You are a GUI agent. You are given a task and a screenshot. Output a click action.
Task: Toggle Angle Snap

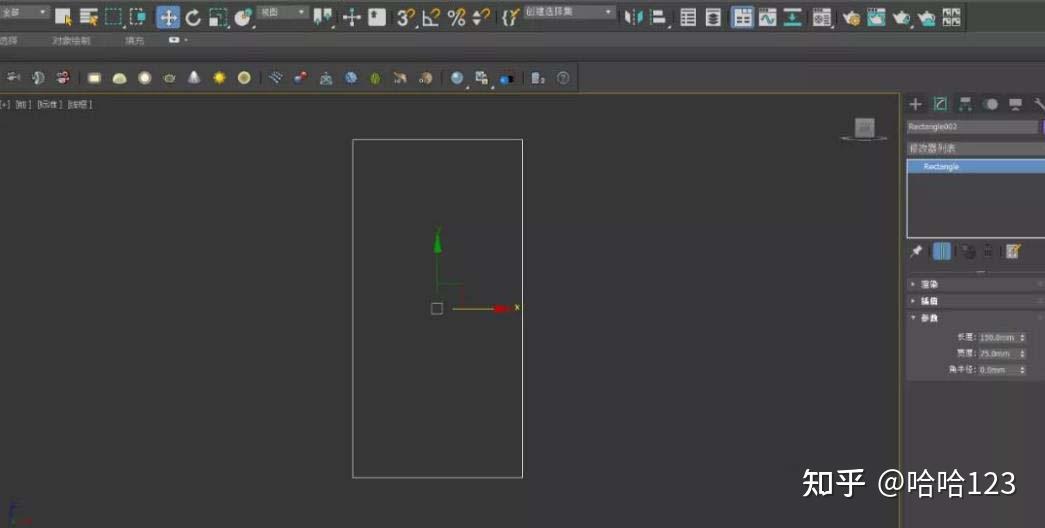pyautogui.click(x=431, y=17)
